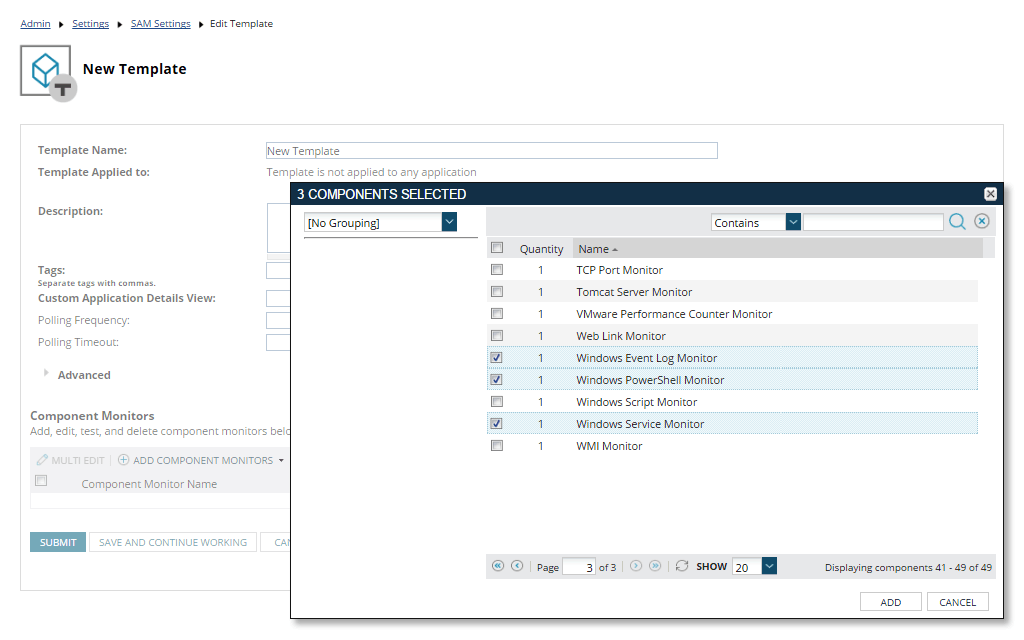Clear the filter using the circled X icon

tap(981, 221)
